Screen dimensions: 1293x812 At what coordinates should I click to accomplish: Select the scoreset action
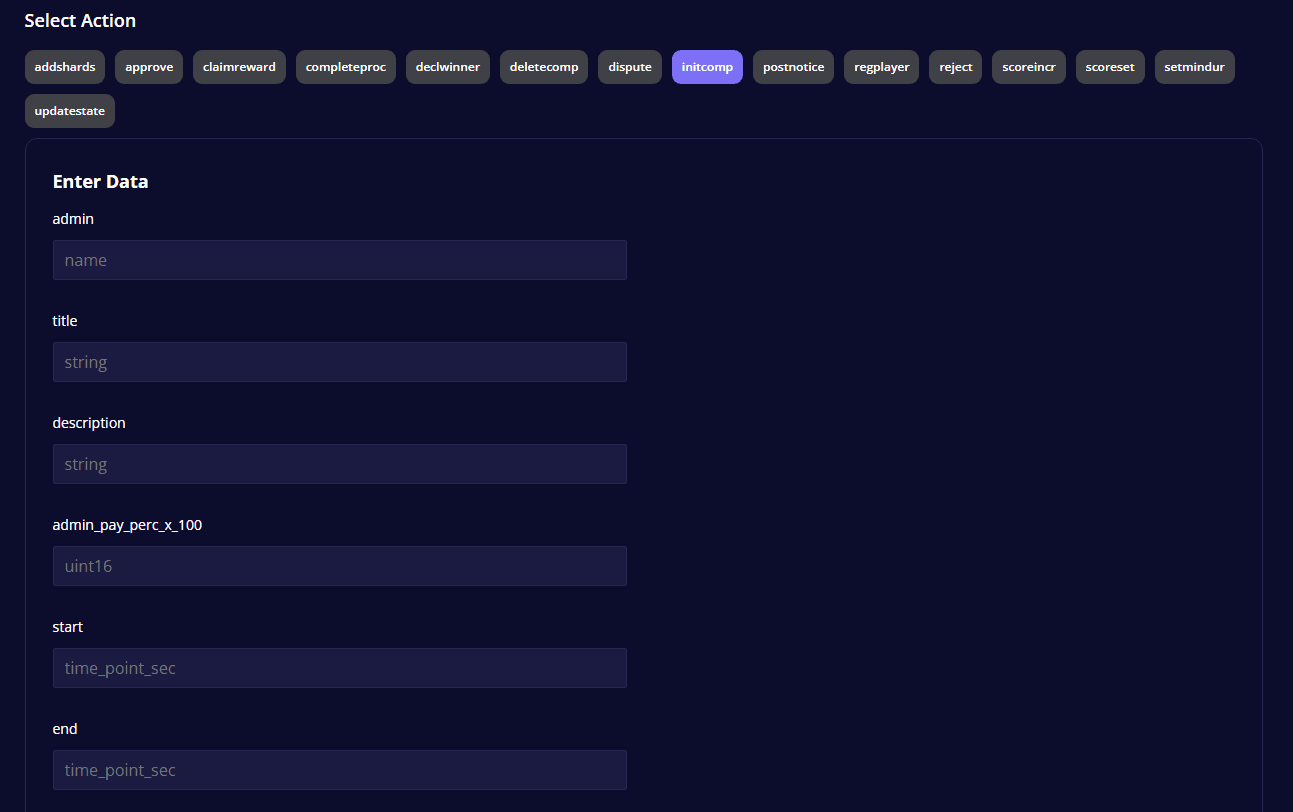[1110, 67]
